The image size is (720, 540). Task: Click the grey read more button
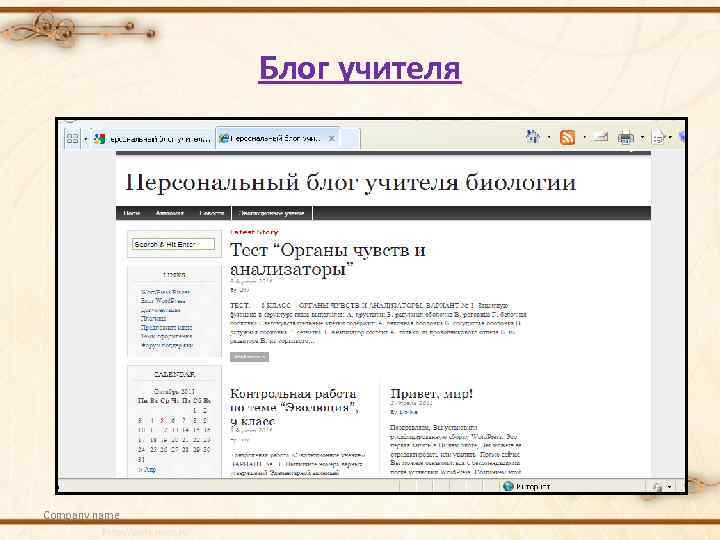pyautogui.click(x=249, y=357)
